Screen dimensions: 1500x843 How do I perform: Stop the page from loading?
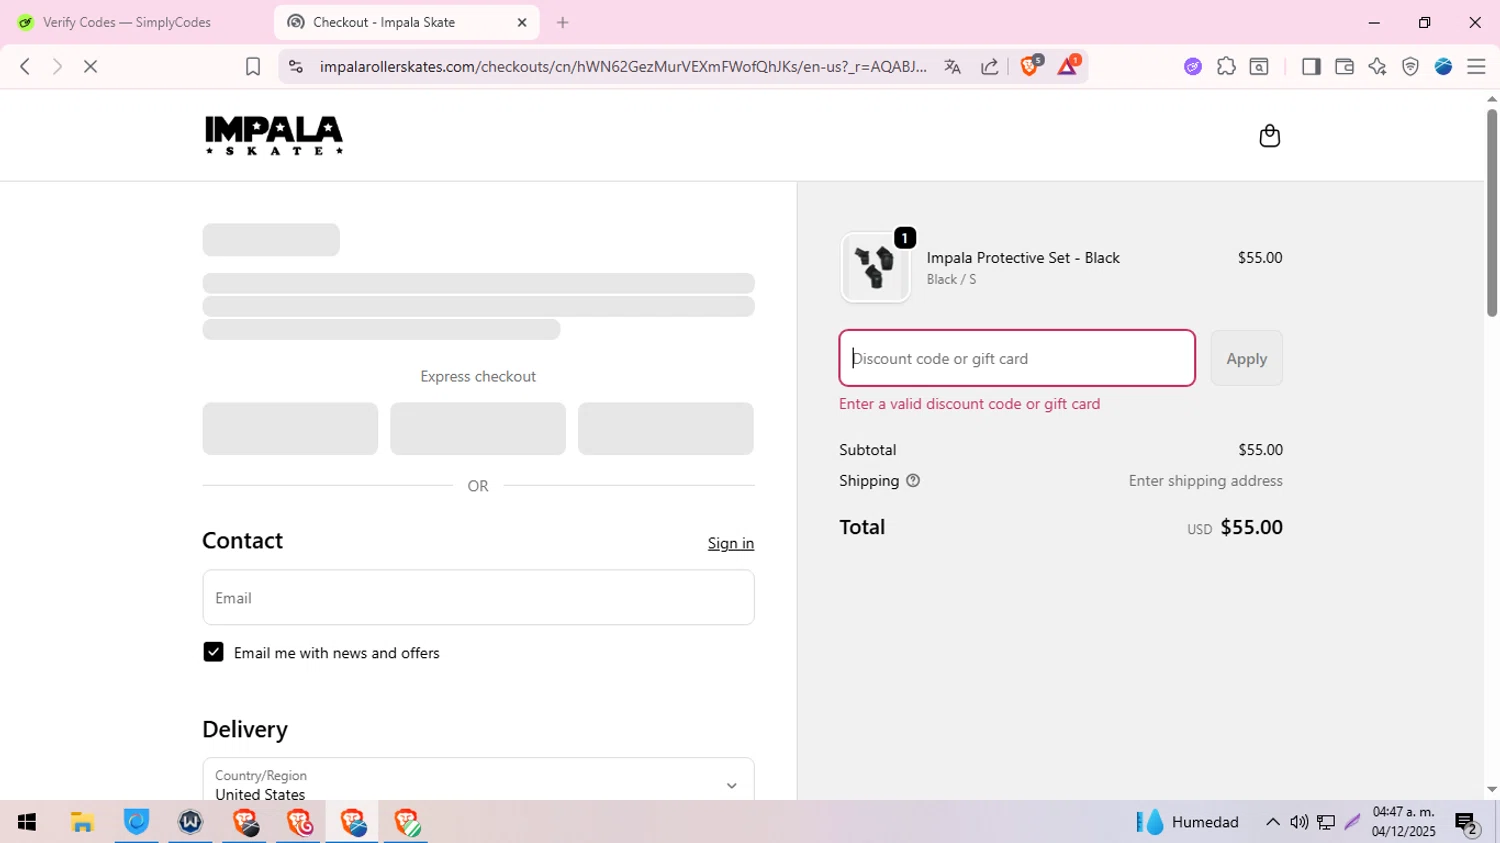(90, 66)
